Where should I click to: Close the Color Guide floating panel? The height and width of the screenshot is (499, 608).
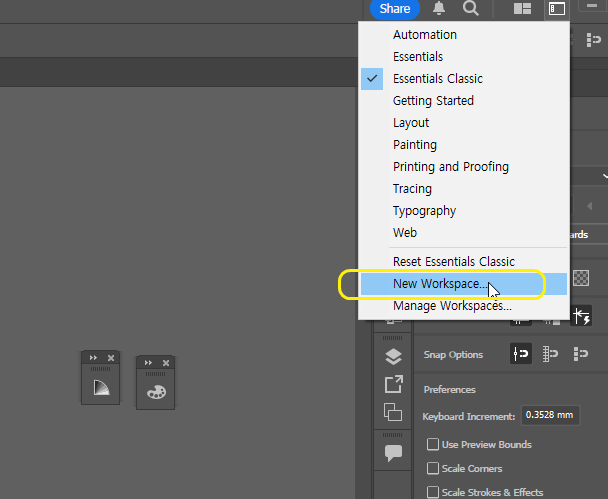click(111, 358)
